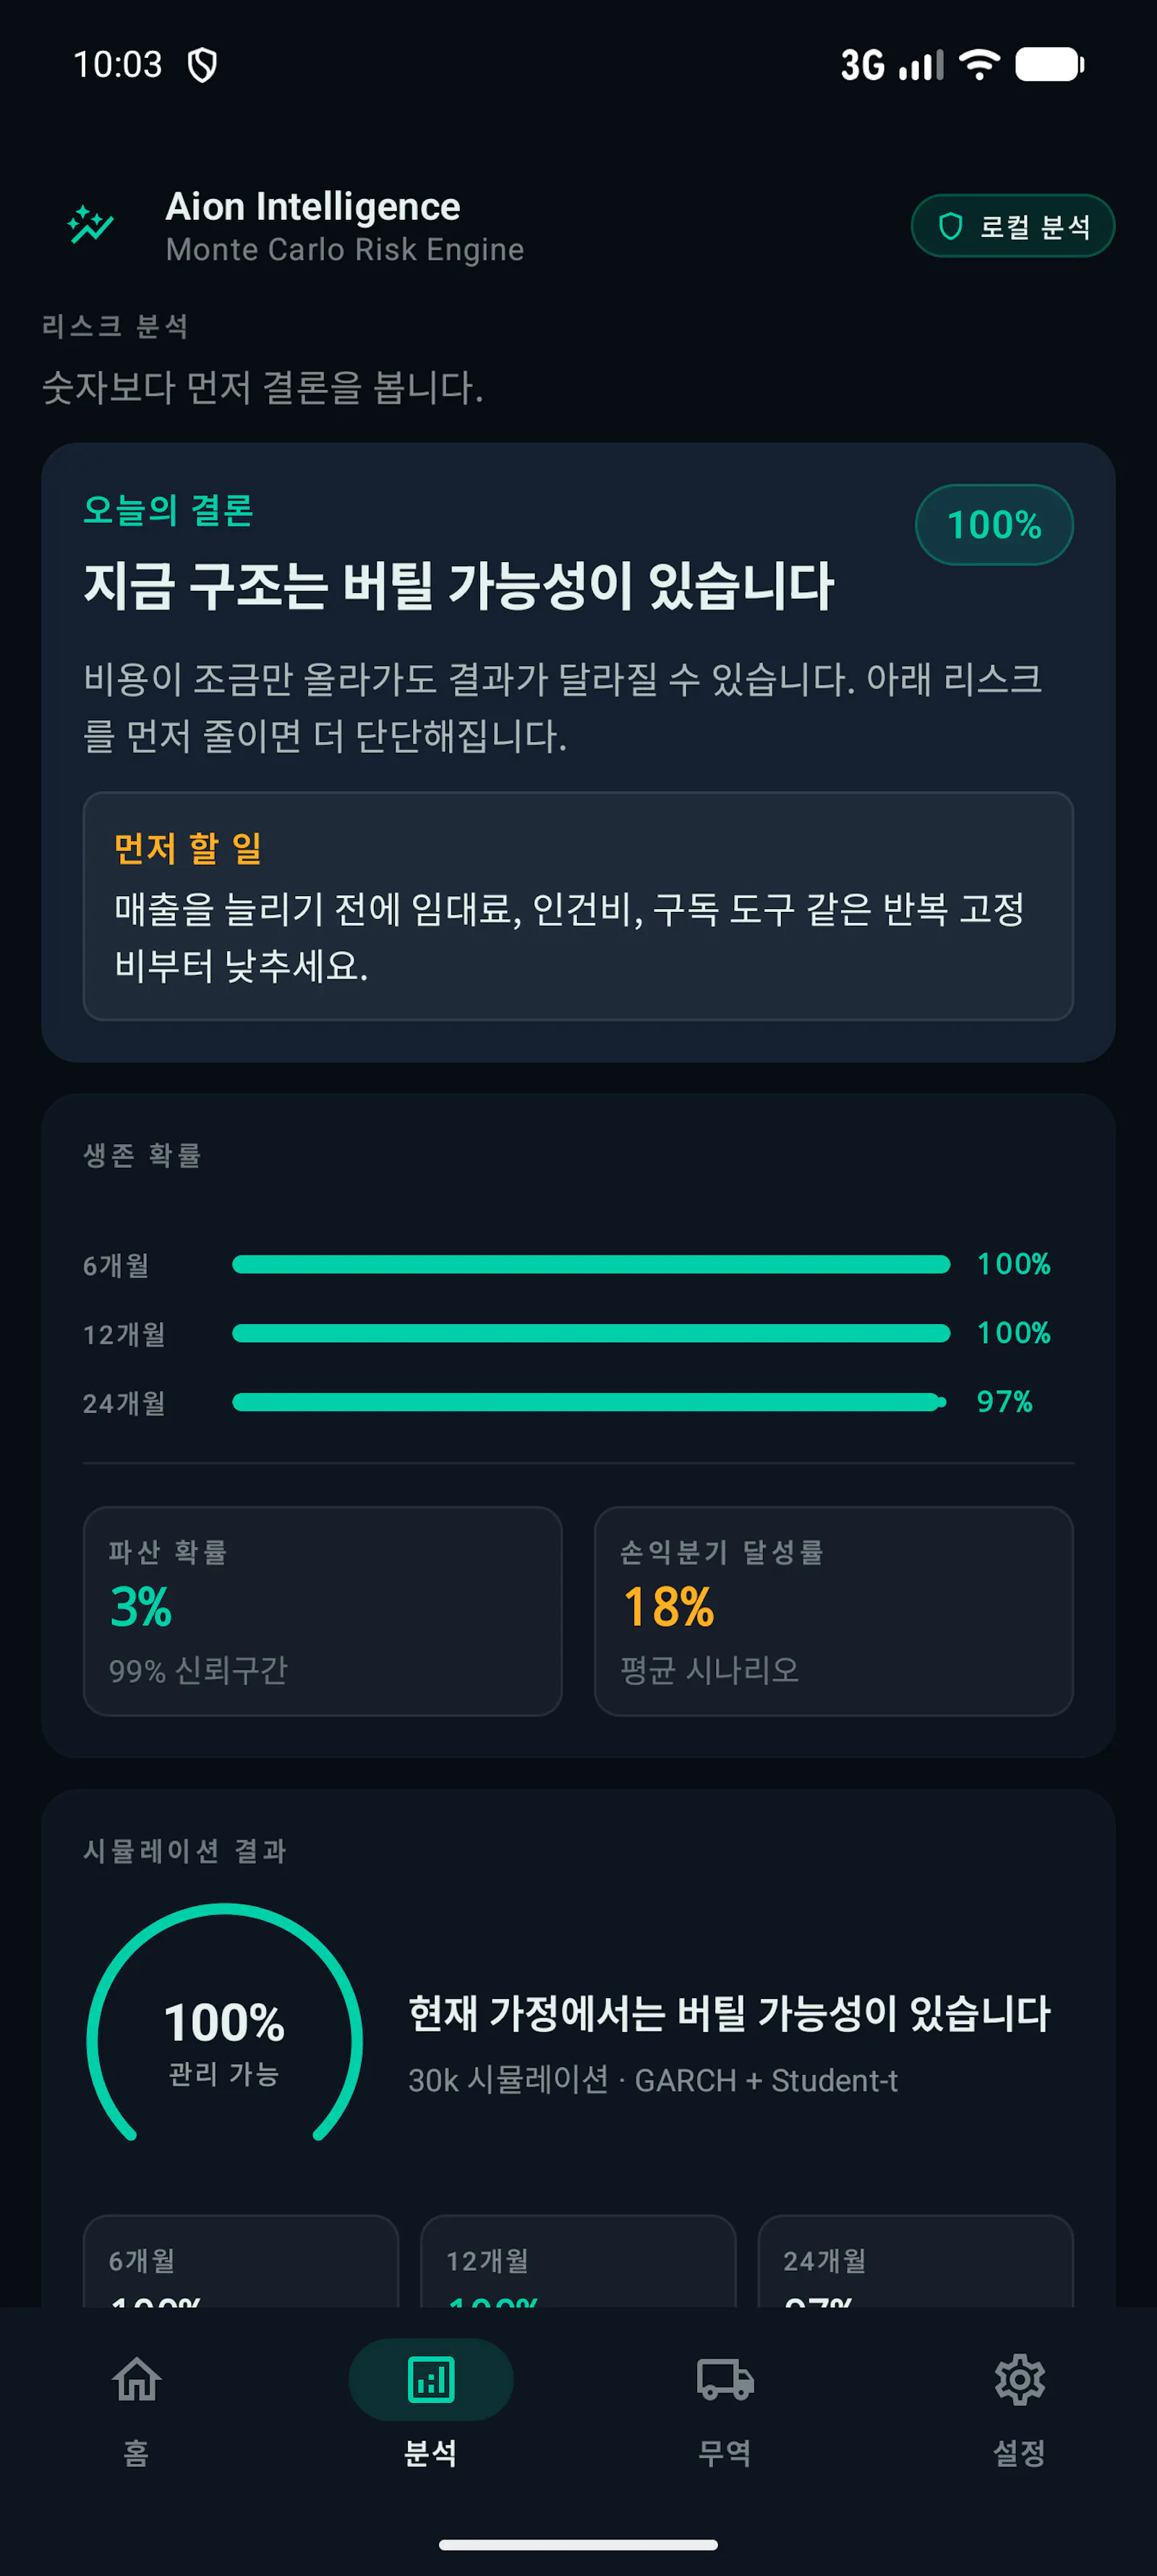
Task: Tap the 지금 구조는 버틸 가능성이 있습니다 headline
Action: coord(458,586)
